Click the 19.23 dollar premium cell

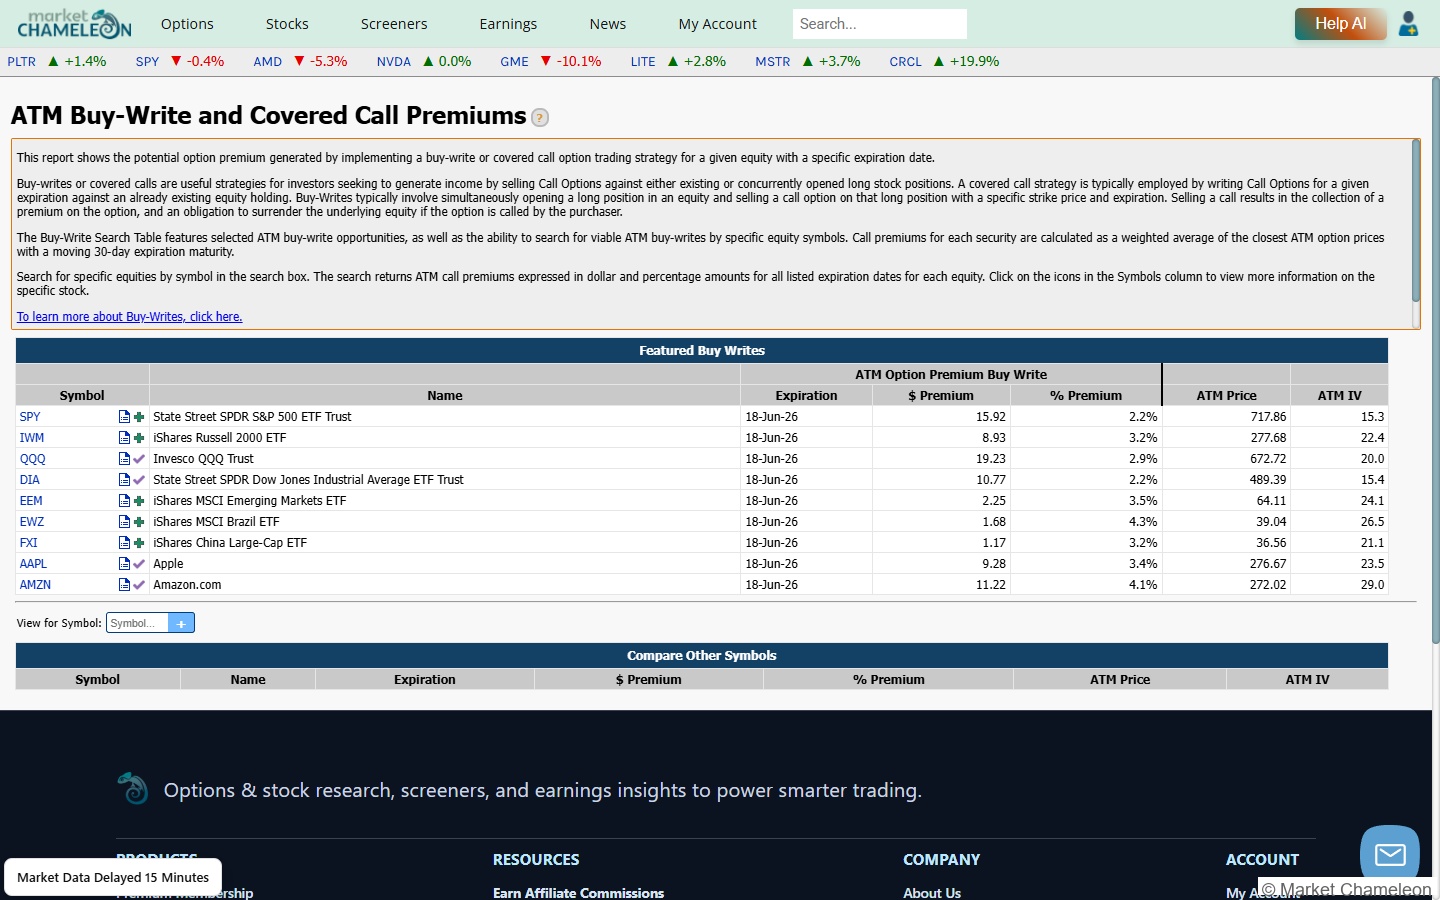pos(941,459)
